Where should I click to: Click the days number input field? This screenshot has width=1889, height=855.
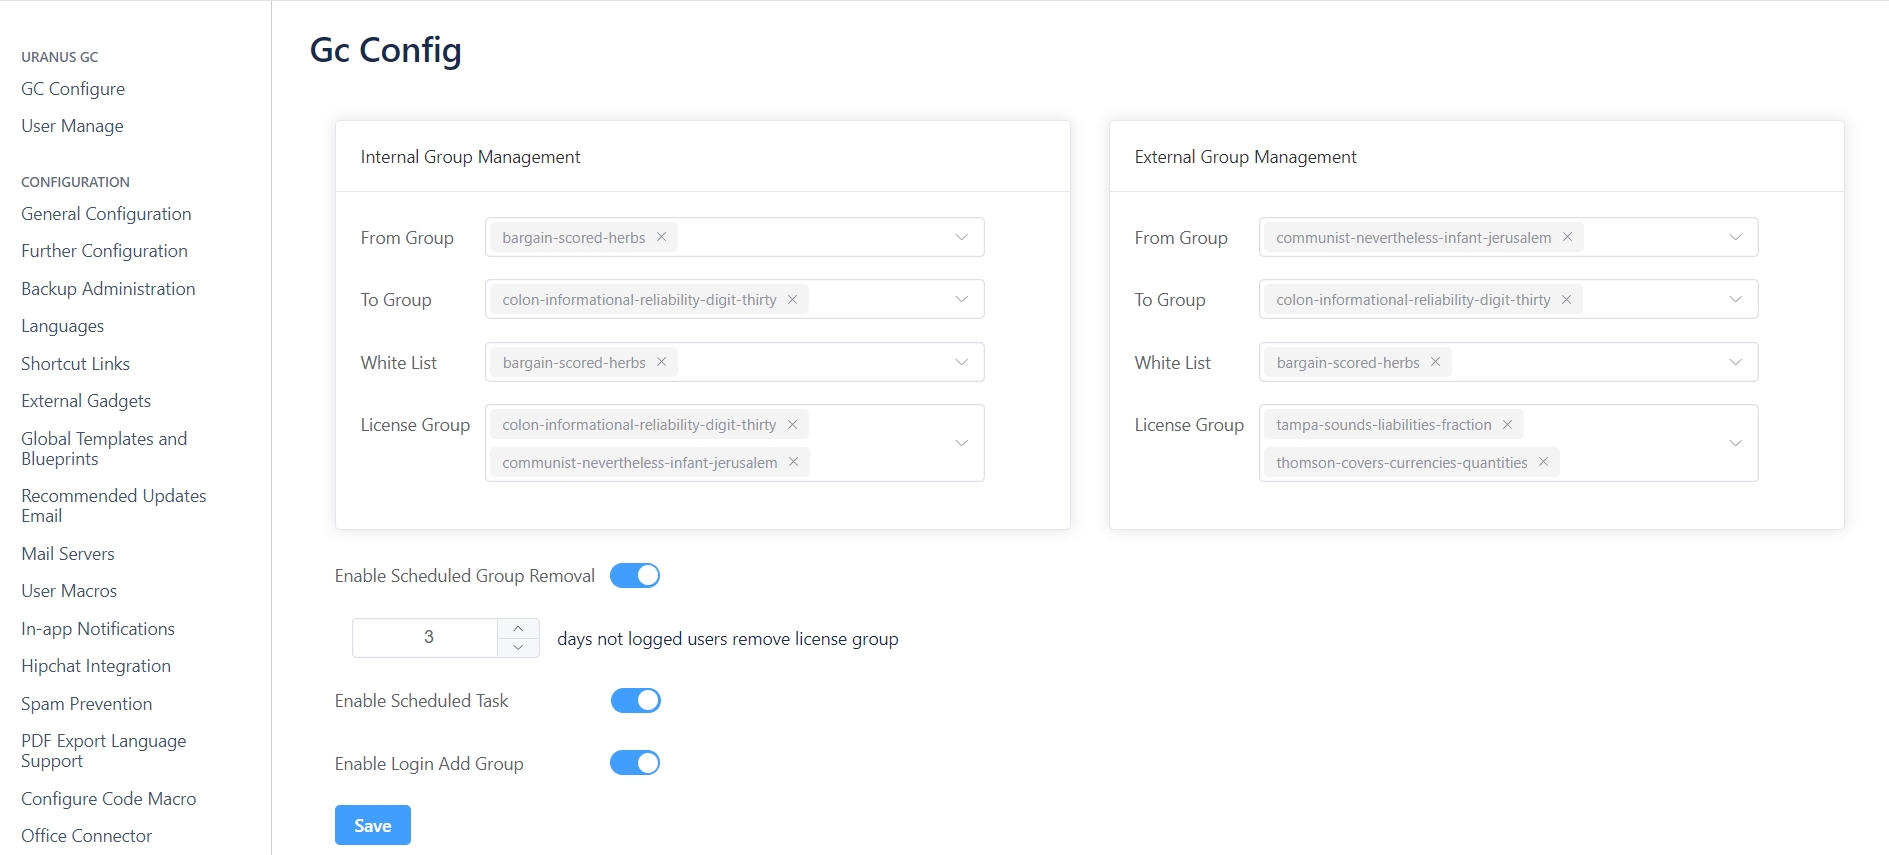pyautogui.click(x=427, y=638)
